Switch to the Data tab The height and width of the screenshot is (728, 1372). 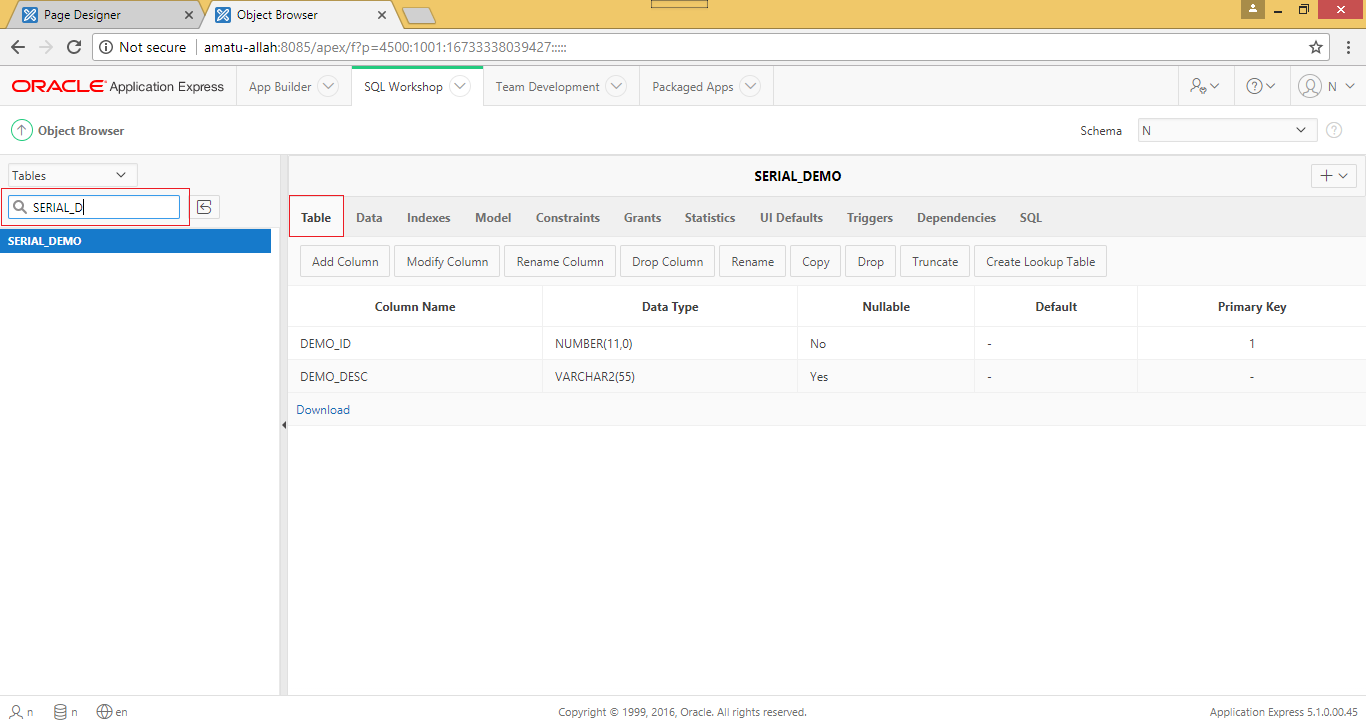point(368,217)
